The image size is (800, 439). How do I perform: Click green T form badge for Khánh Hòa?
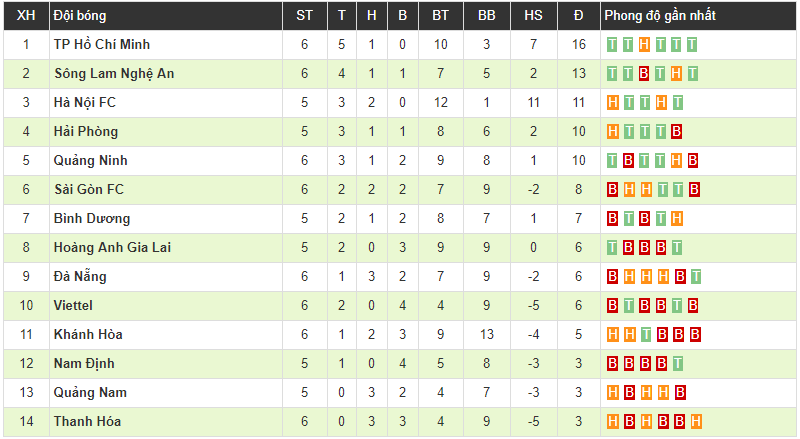pyautogui.click(x=645, y=335)
